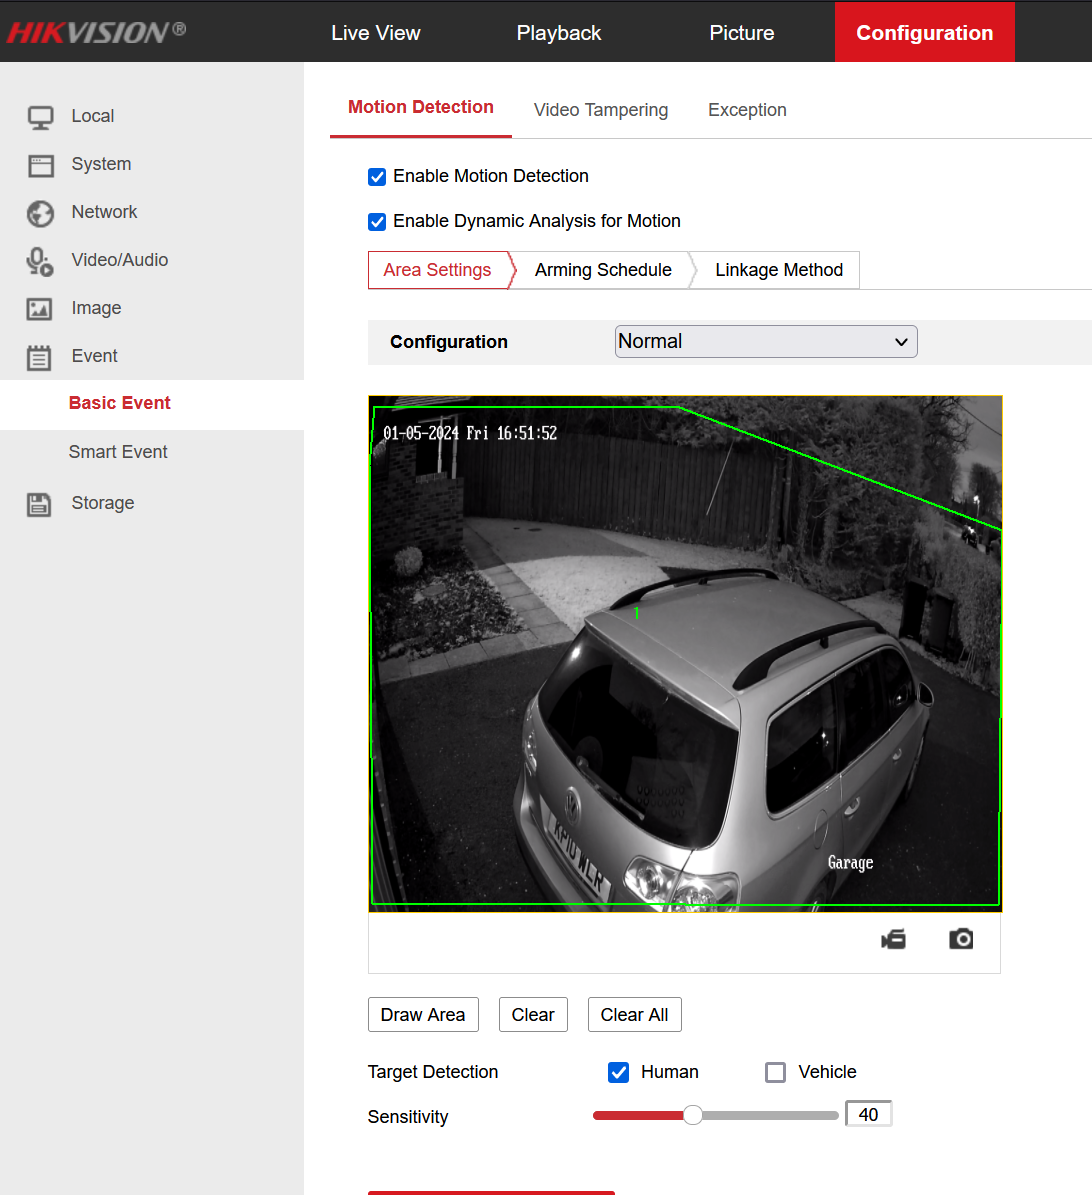Open Smart Event under Event menu
The height and width of the screenshot is (1195, 1092).
pos(118,452)
